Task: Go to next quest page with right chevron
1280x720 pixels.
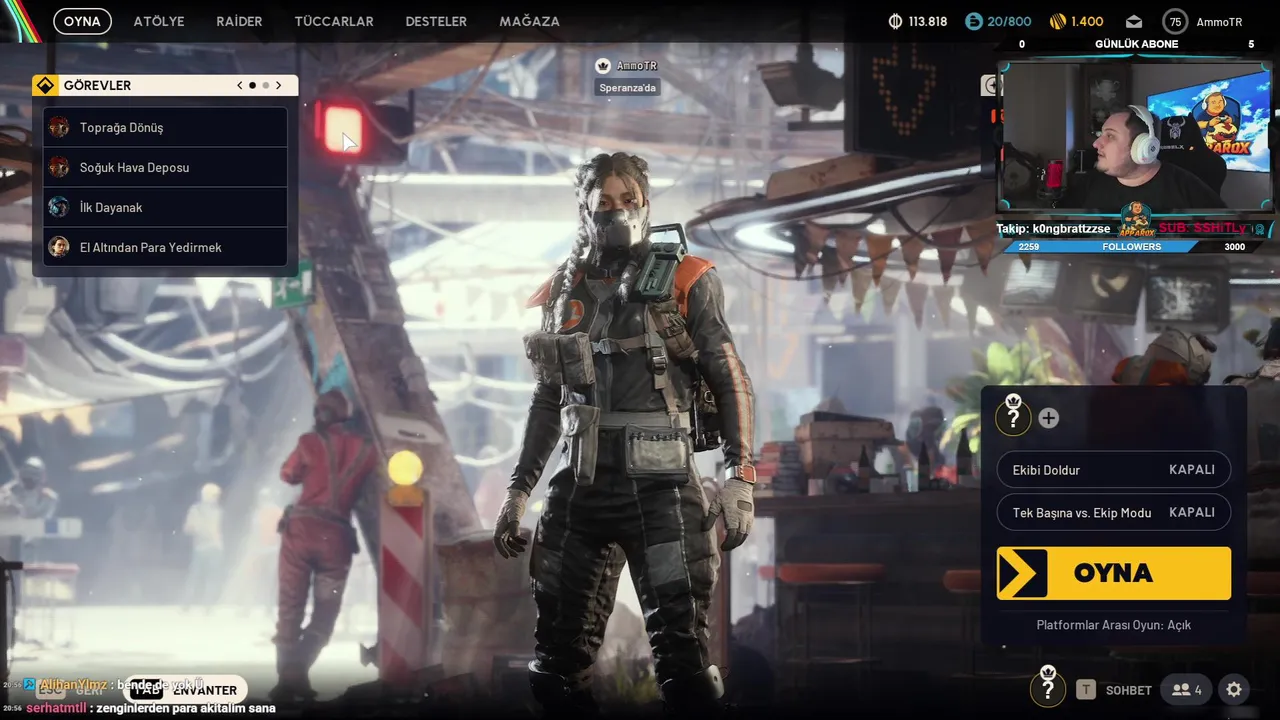Action: coord(279,85)
